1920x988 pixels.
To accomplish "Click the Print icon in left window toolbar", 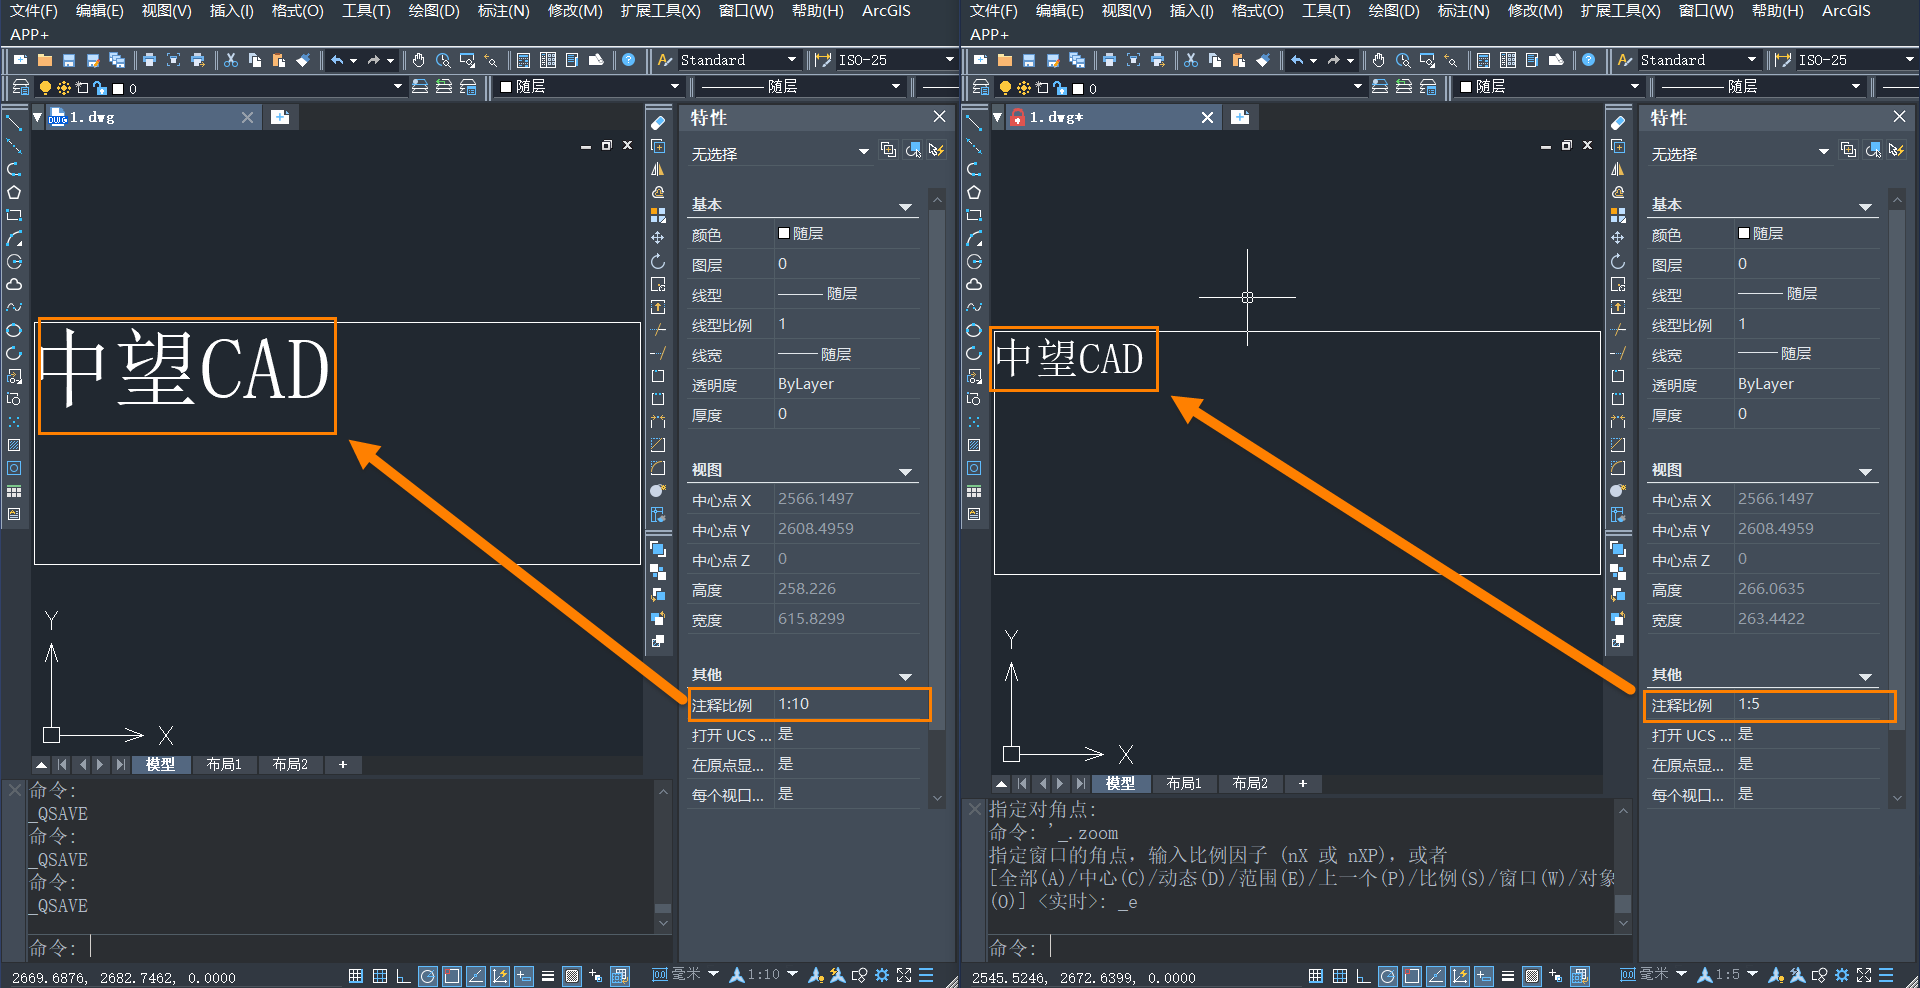I will click(149, 60).
